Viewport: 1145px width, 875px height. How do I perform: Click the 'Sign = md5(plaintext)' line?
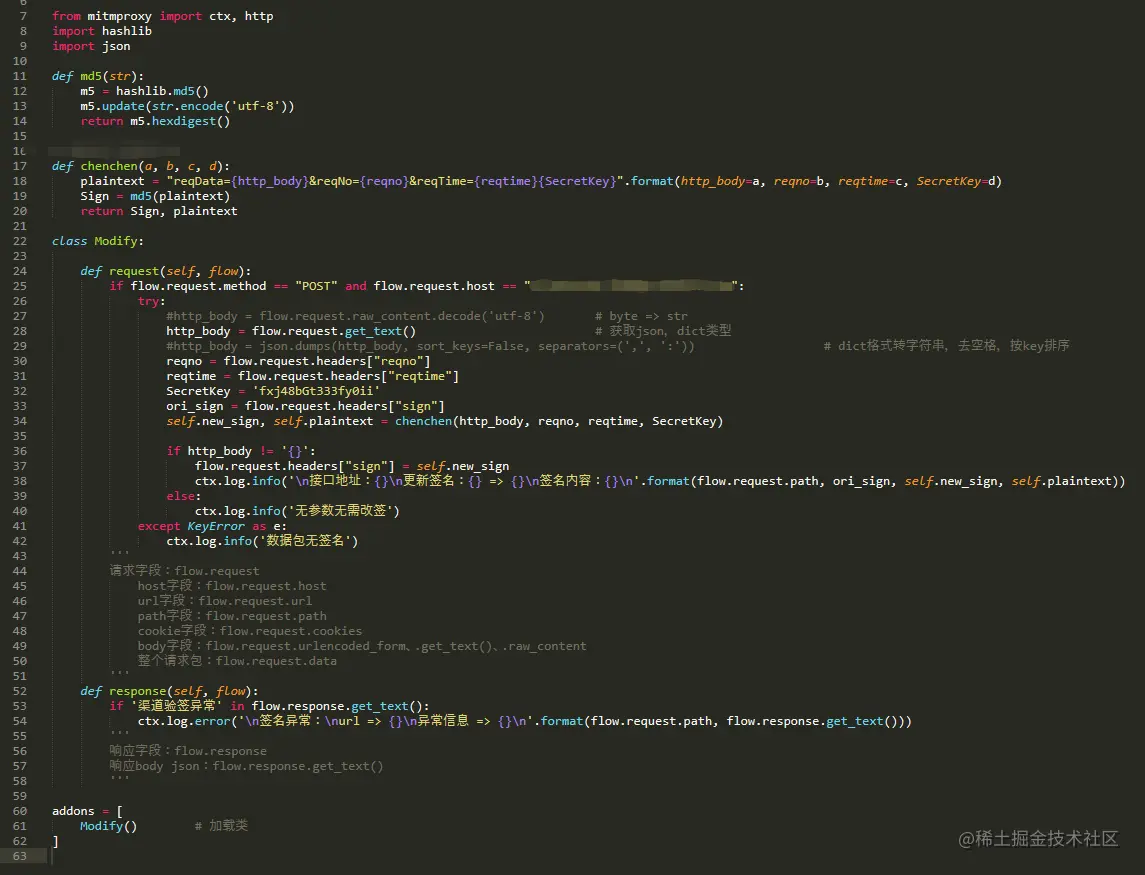[155, 196]
